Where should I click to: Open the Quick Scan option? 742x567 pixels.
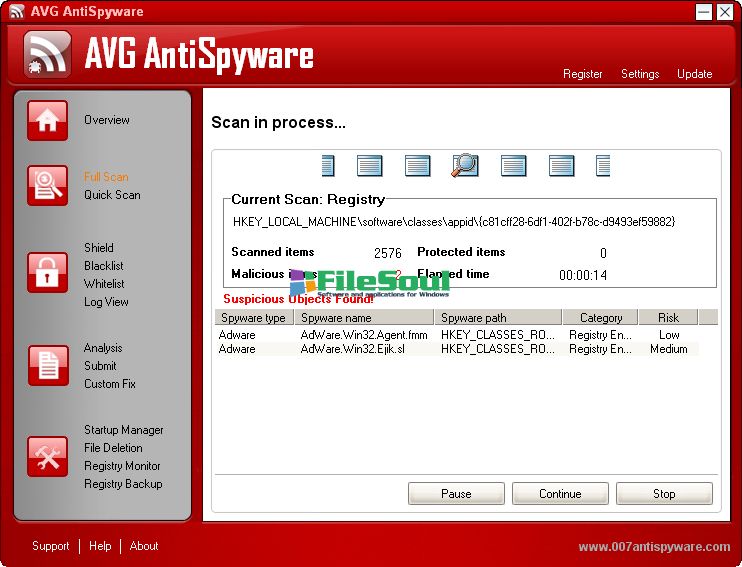coord(112,195)
